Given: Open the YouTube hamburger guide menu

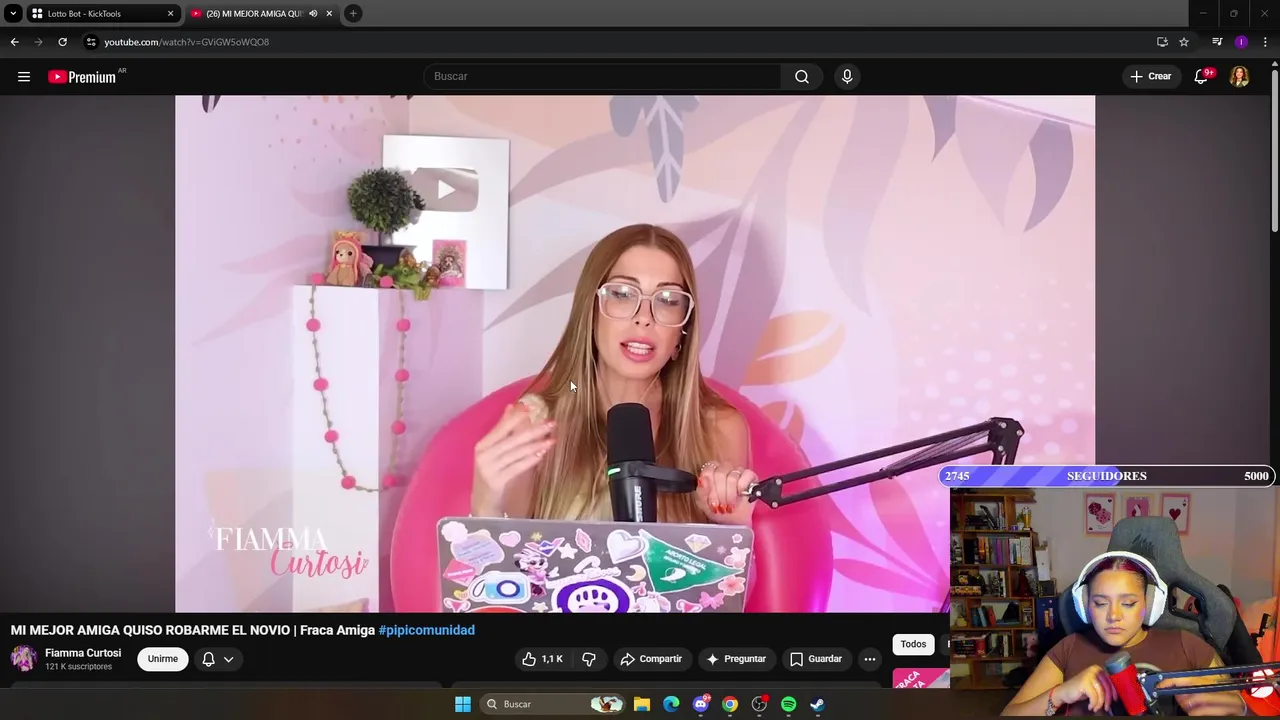Looking at the screenshot, I should (24, 76).
